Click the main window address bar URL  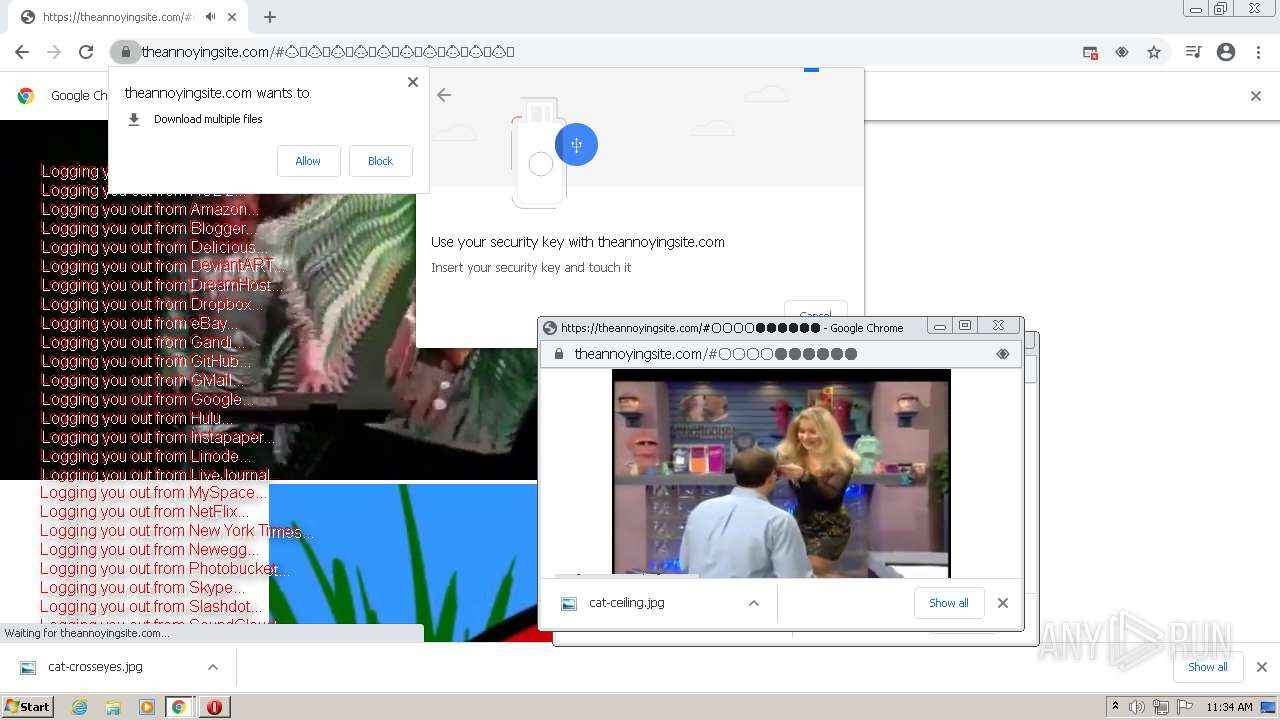[328, 52]
